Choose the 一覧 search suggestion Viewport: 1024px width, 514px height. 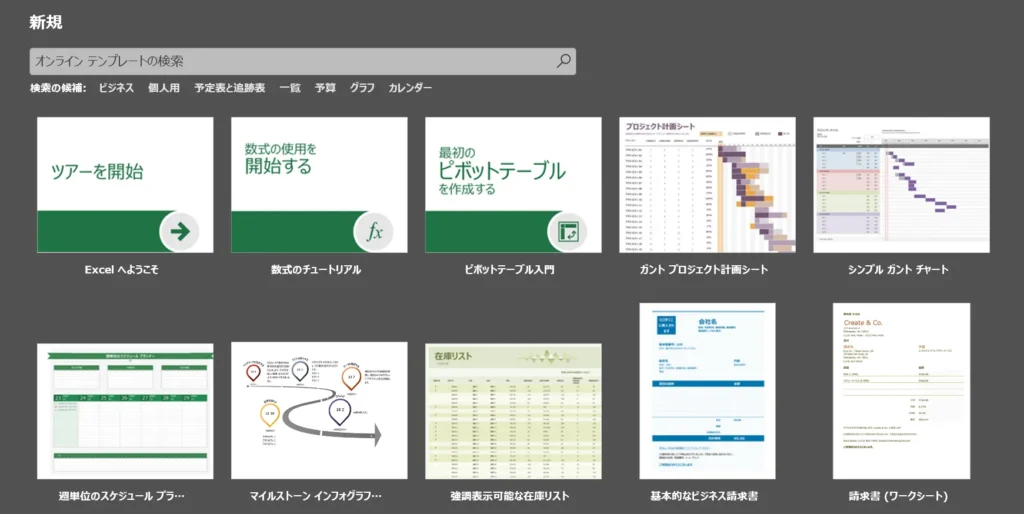(x=290, y=88)
